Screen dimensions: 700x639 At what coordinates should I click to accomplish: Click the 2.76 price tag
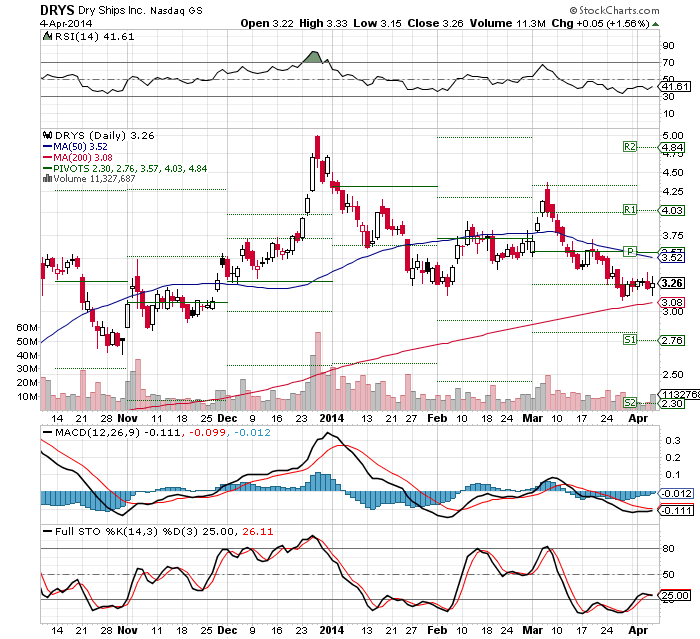point(672,341)
